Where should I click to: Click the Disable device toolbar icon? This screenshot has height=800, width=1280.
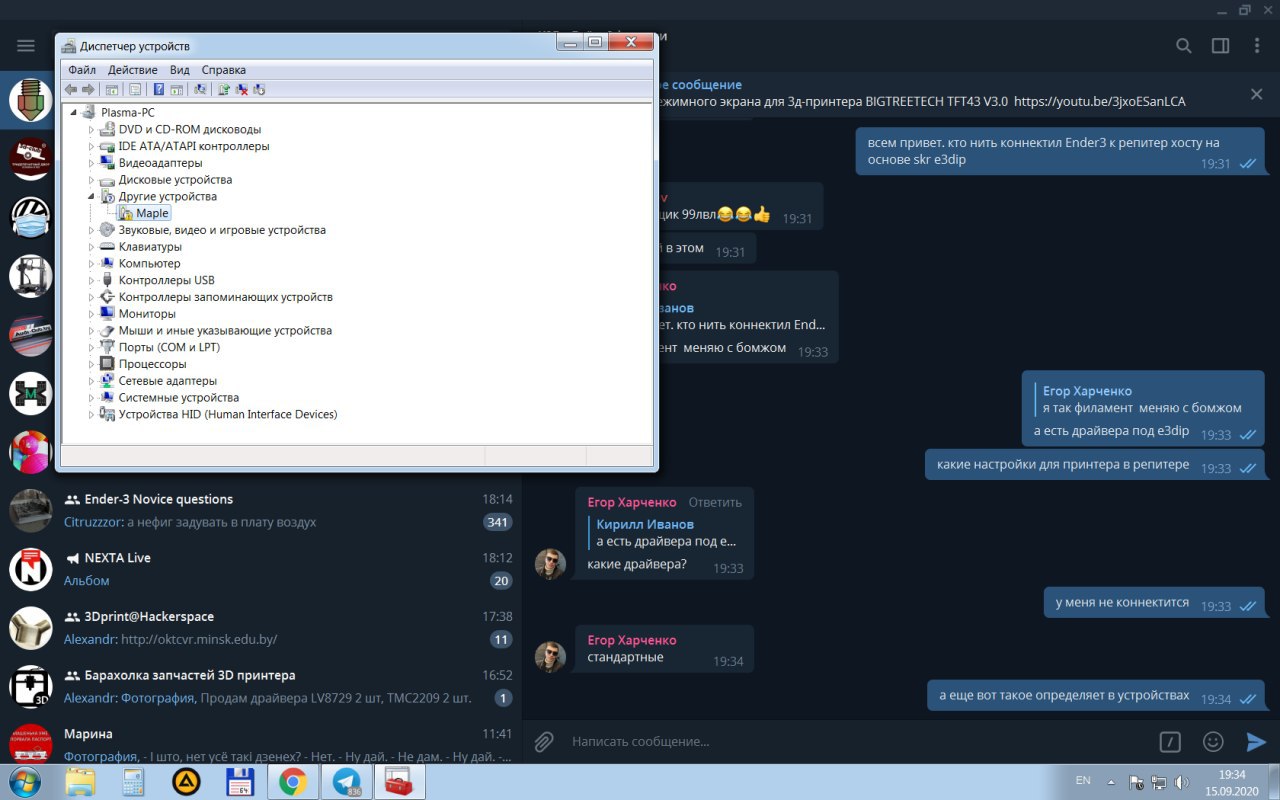click(259, 89)
